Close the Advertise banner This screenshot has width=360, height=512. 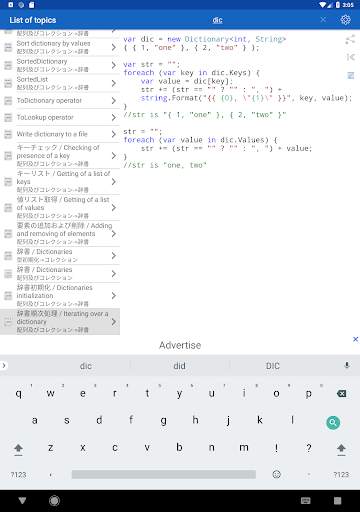click(355, 339)
